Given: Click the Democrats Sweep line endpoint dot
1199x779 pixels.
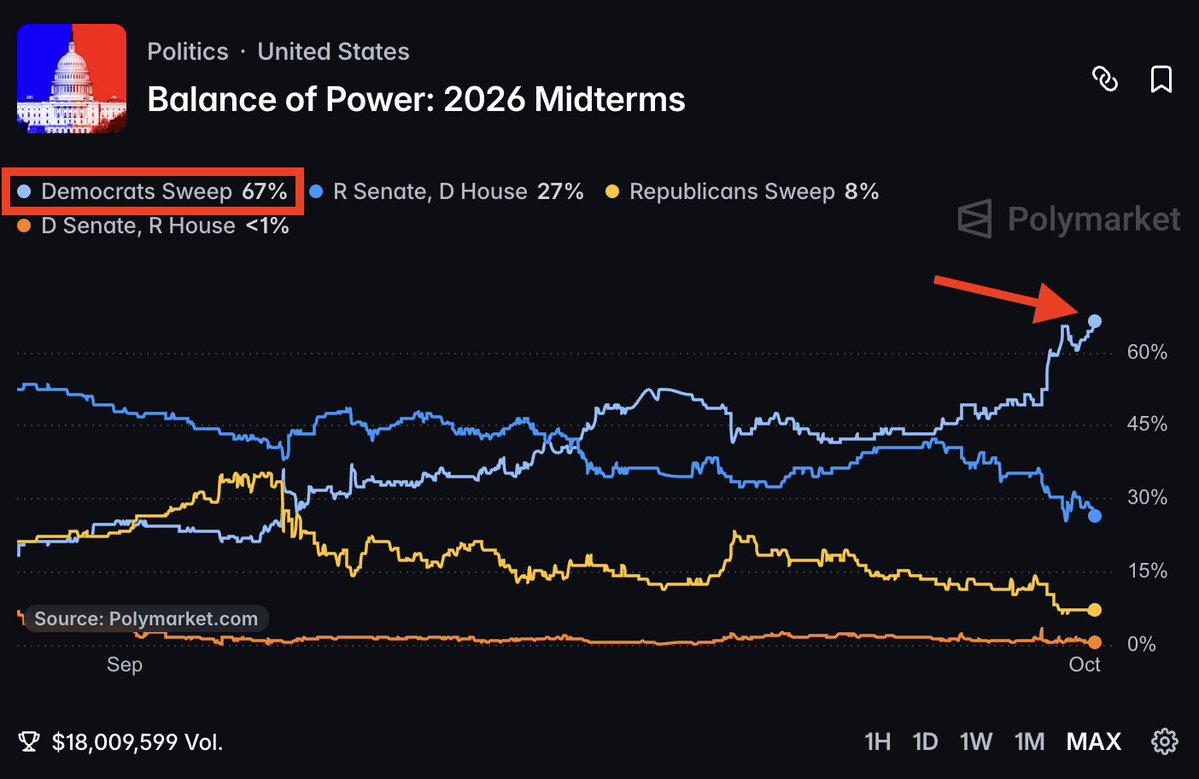Looking at the screenshot, I should point(1094,321).
